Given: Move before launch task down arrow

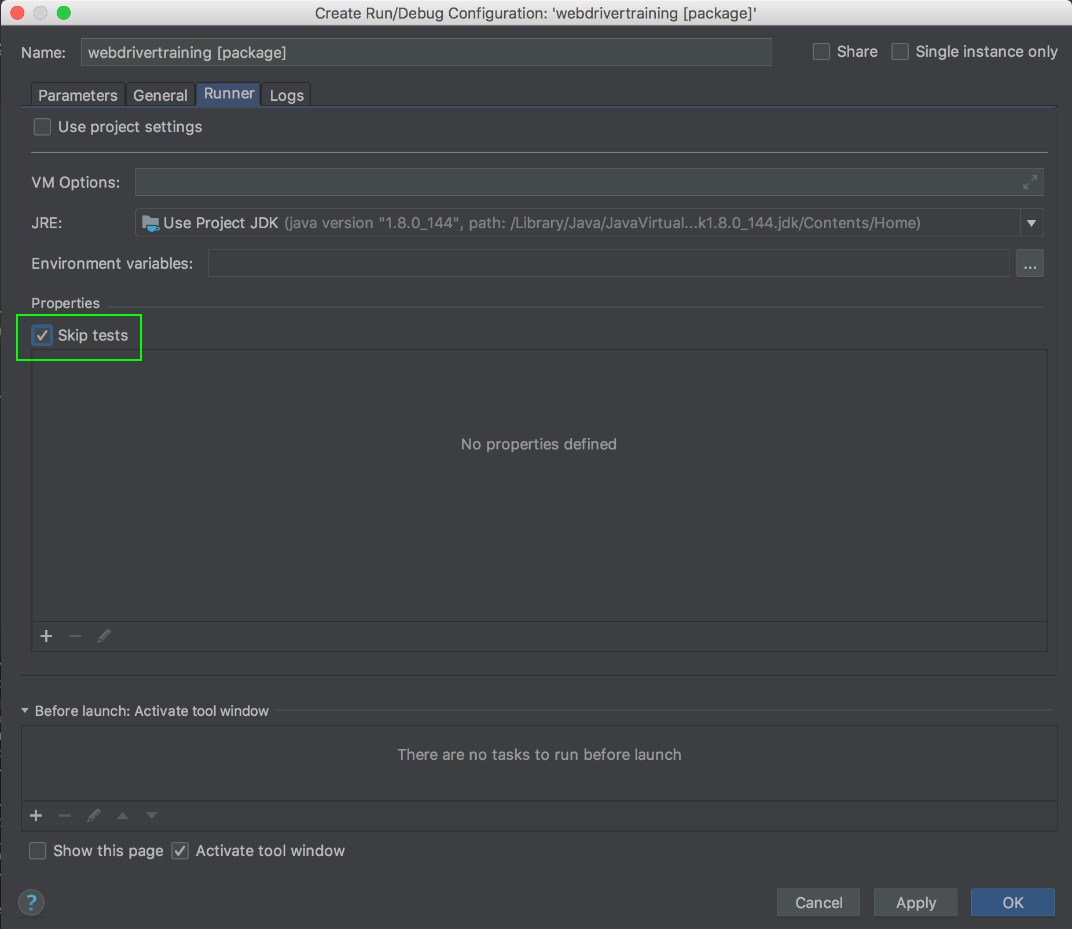Looking at the screenshot, I should (x=151, y=815).
